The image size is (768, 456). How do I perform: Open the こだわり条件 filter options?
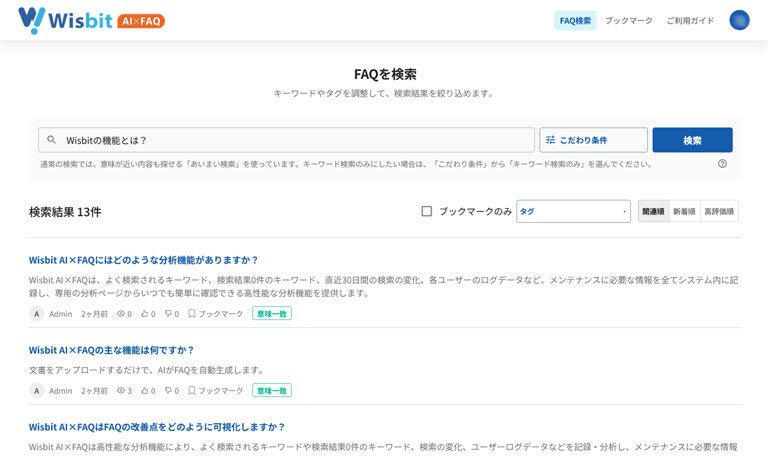[x=593, y=140]
